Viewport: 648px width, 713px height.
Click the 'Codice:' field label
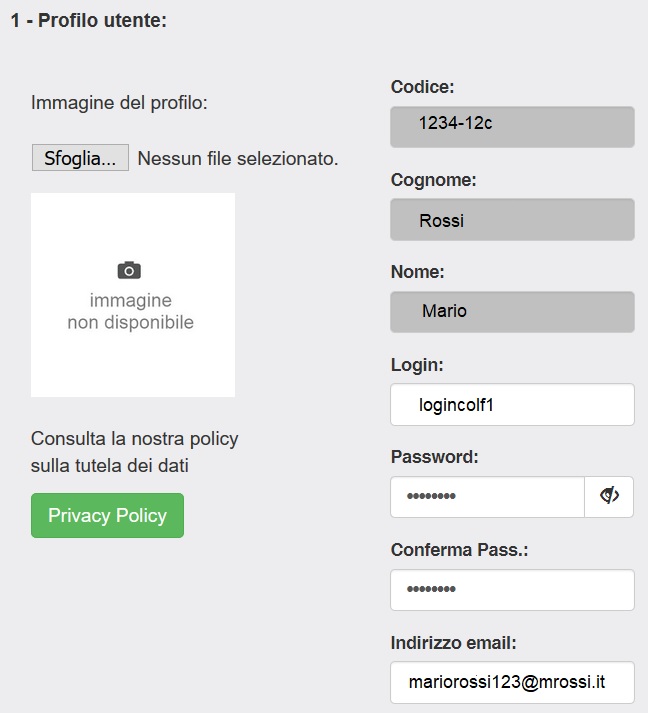point(422,87)
